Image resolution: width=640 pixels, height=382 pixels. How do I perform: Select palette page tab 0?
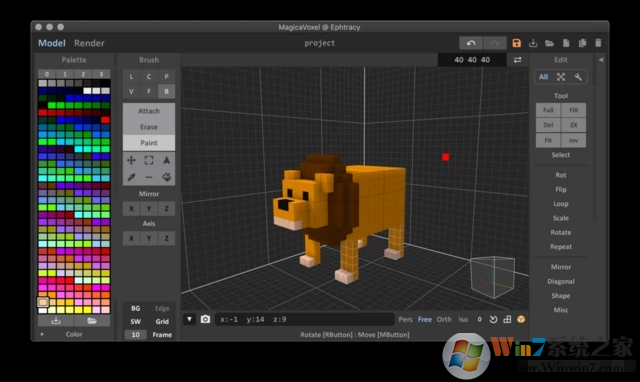47,74
